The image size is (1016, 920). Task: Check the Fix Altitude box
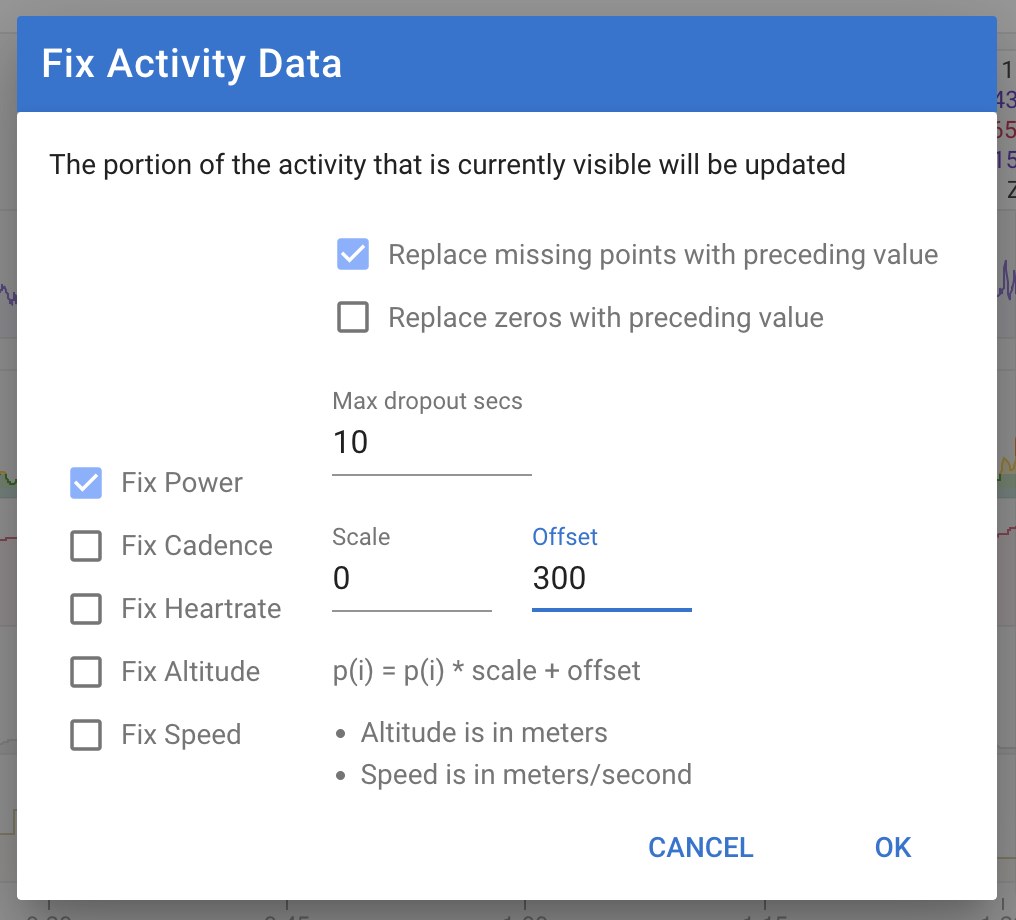point(86,672)
